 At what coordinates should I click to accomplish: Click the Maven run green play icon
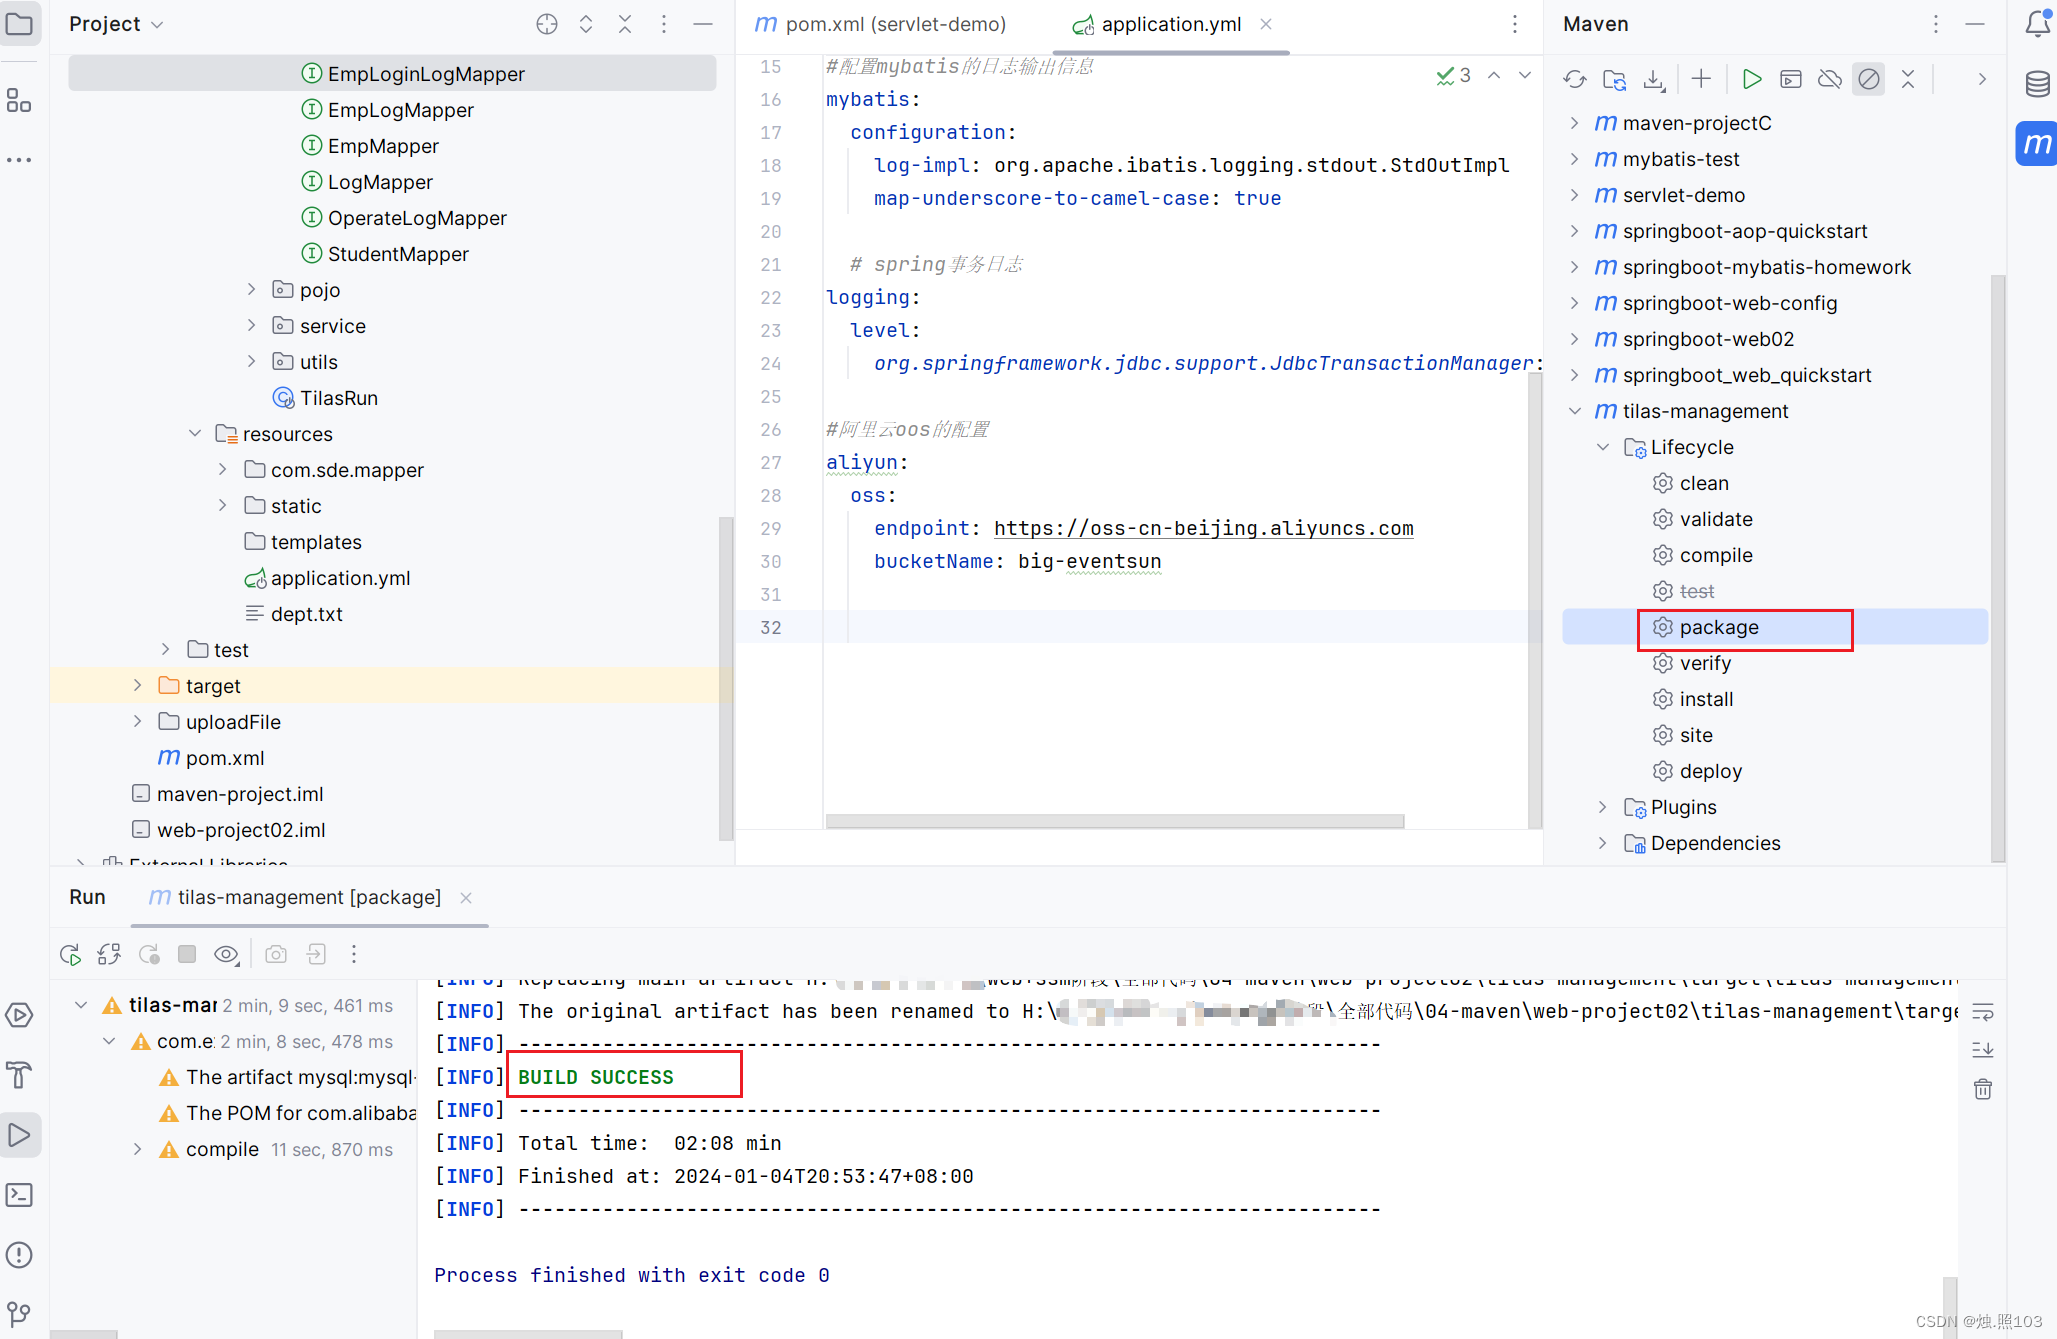pos(1751,80)
